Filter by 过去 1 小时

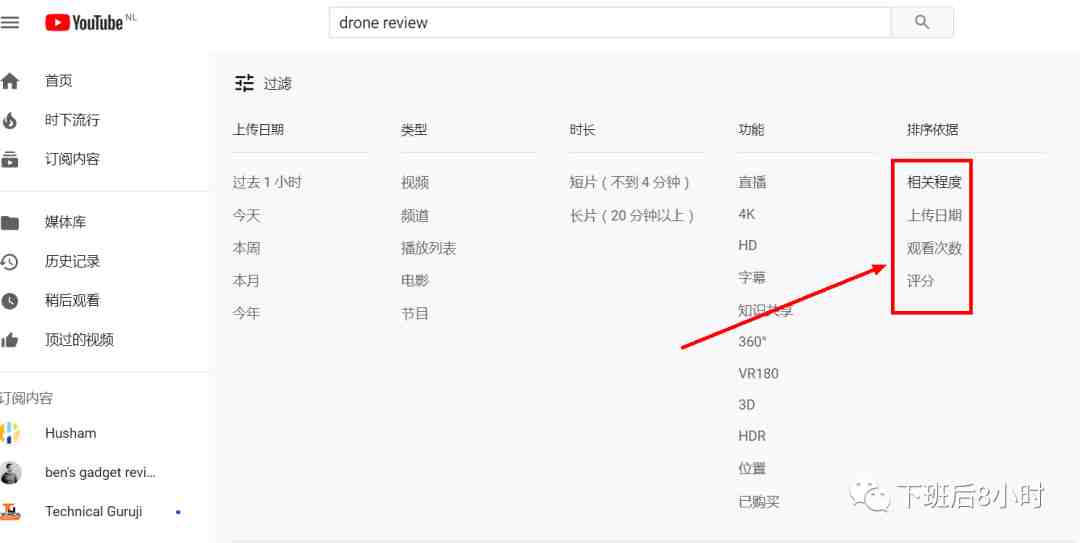[x=267, y=183]
